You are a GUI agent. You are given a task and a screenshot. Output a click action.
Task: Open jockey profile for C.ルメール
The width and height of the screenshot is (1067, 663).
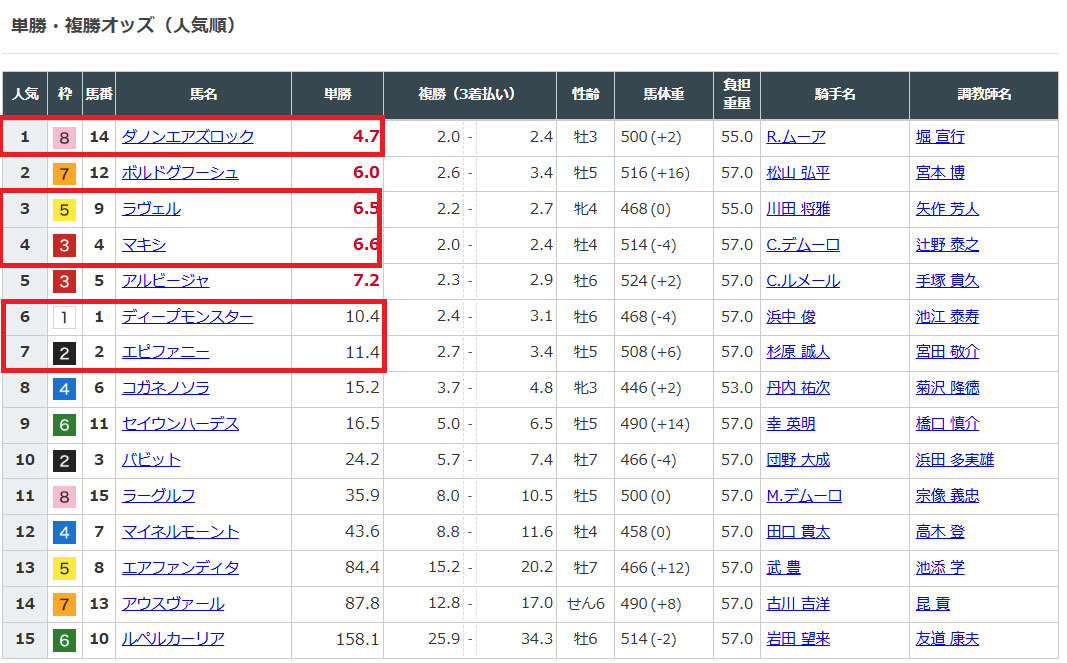coord(802,281)
